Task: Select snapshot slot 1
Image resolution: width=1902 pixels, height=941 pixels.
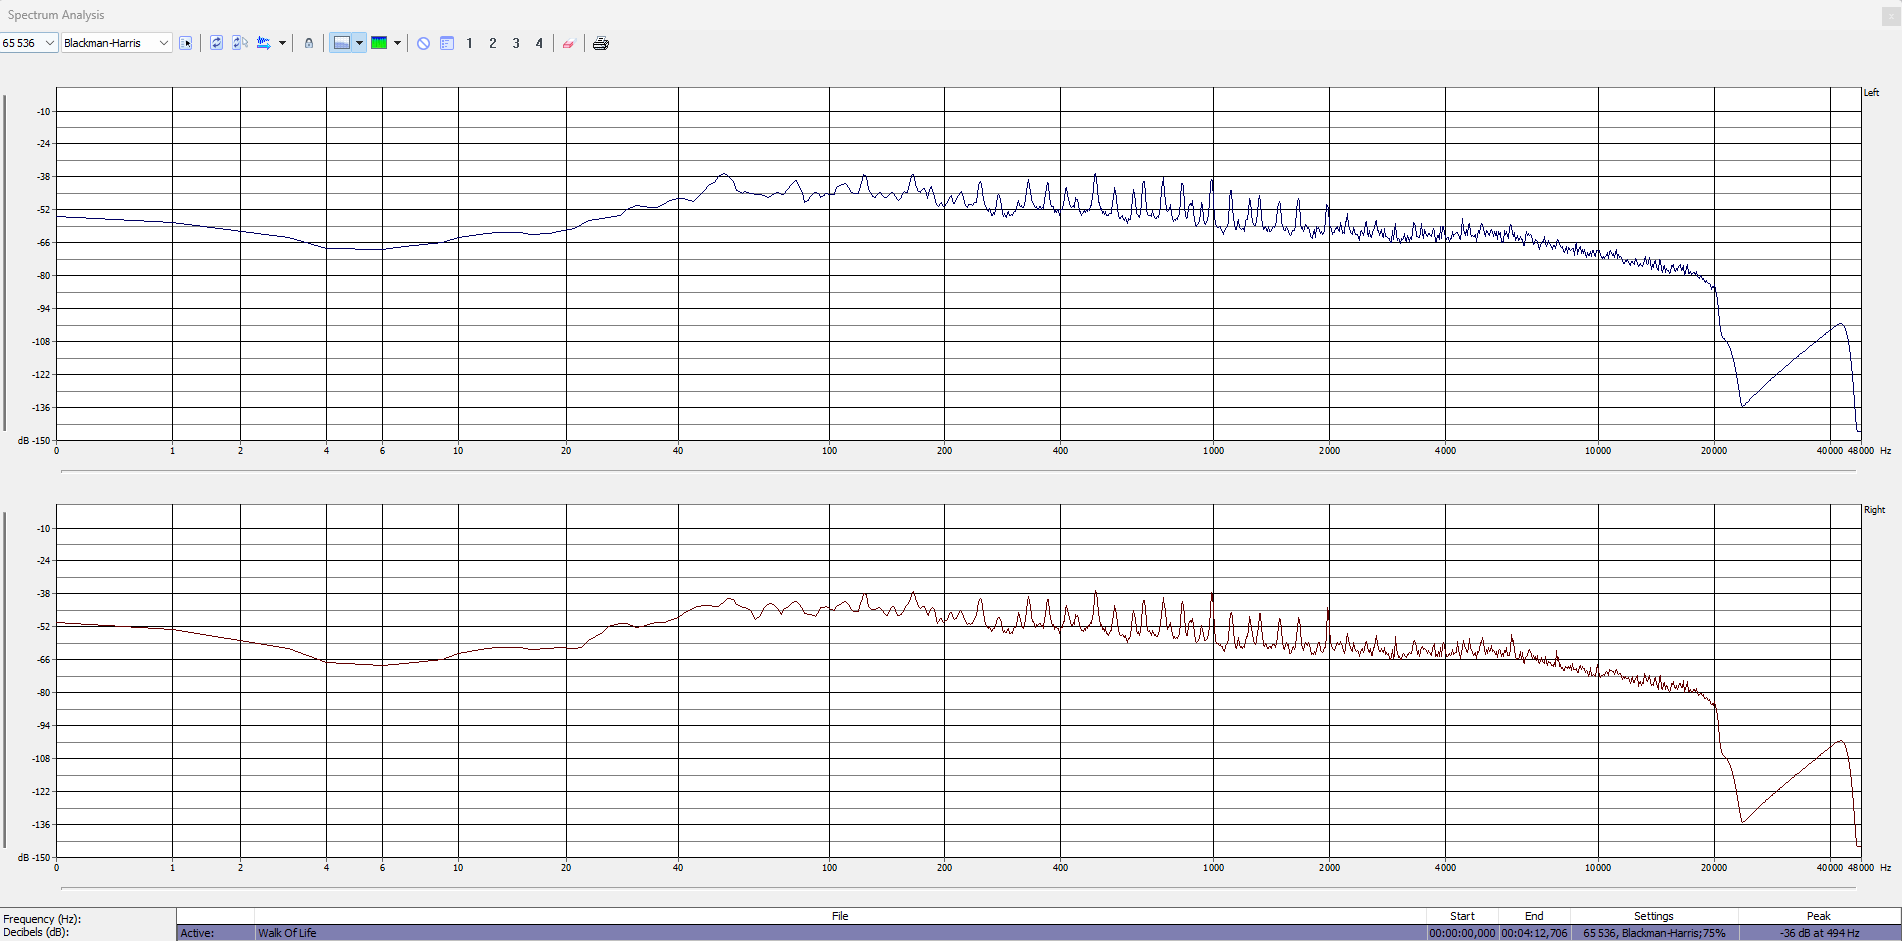Action: pos(469,43)
